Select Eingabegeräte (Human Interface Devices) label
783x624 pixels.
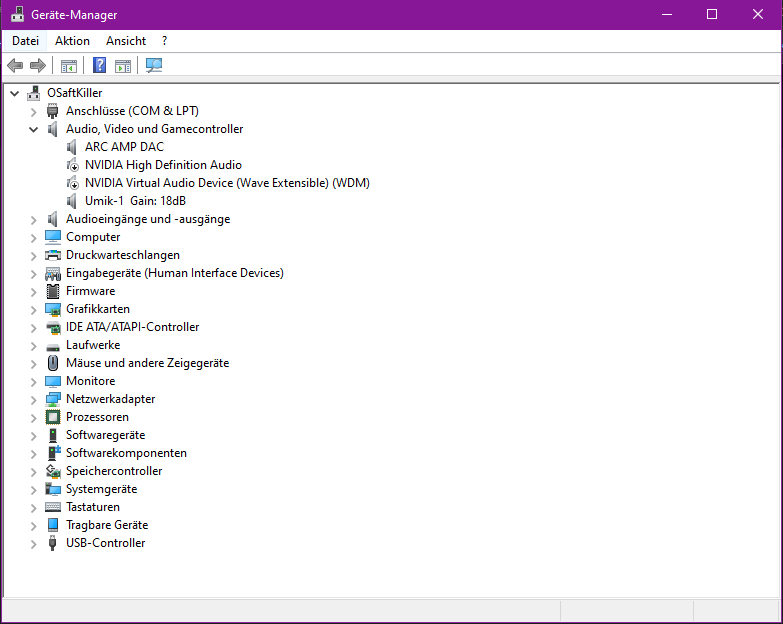coord(175,273)
